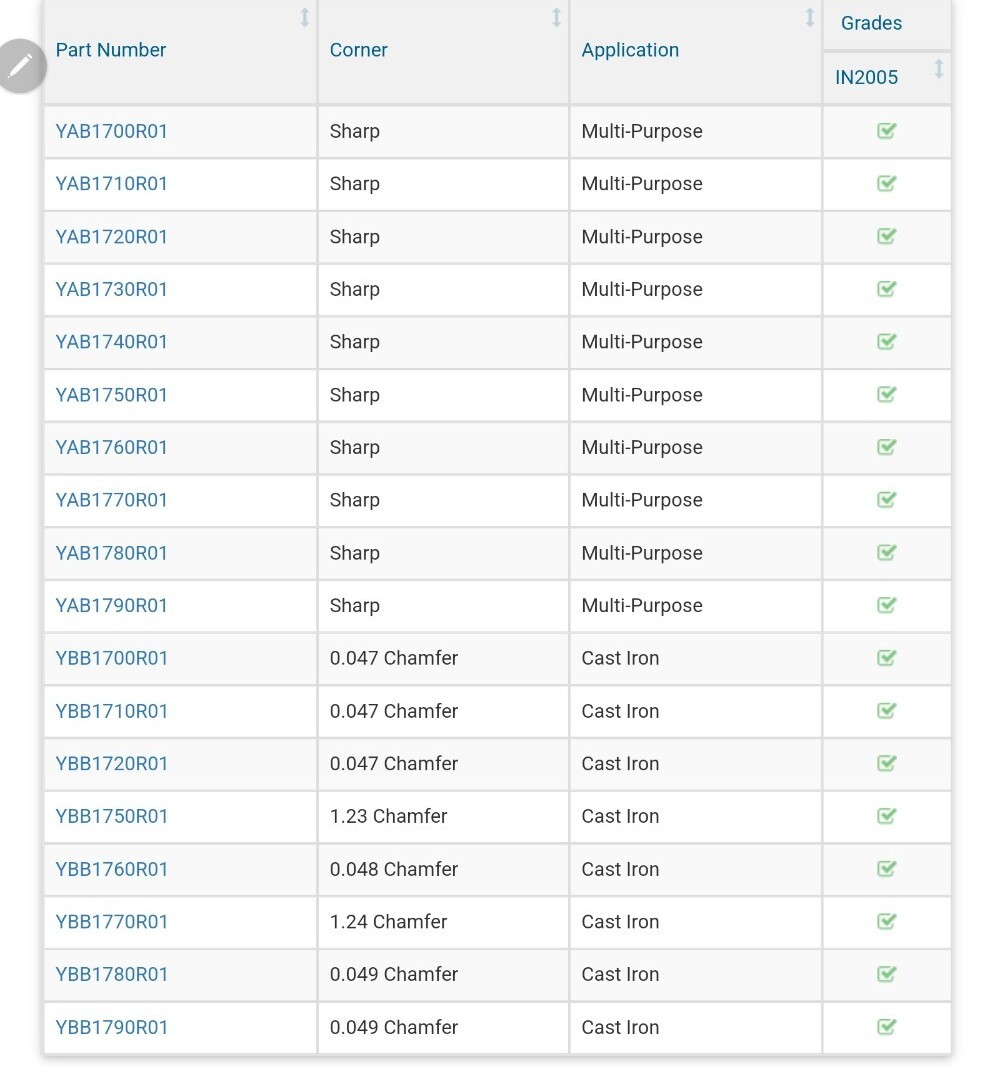Viewport: 1000px width, 1067px height.
Task: Open part number YBB1770R01
Action: 112,921
